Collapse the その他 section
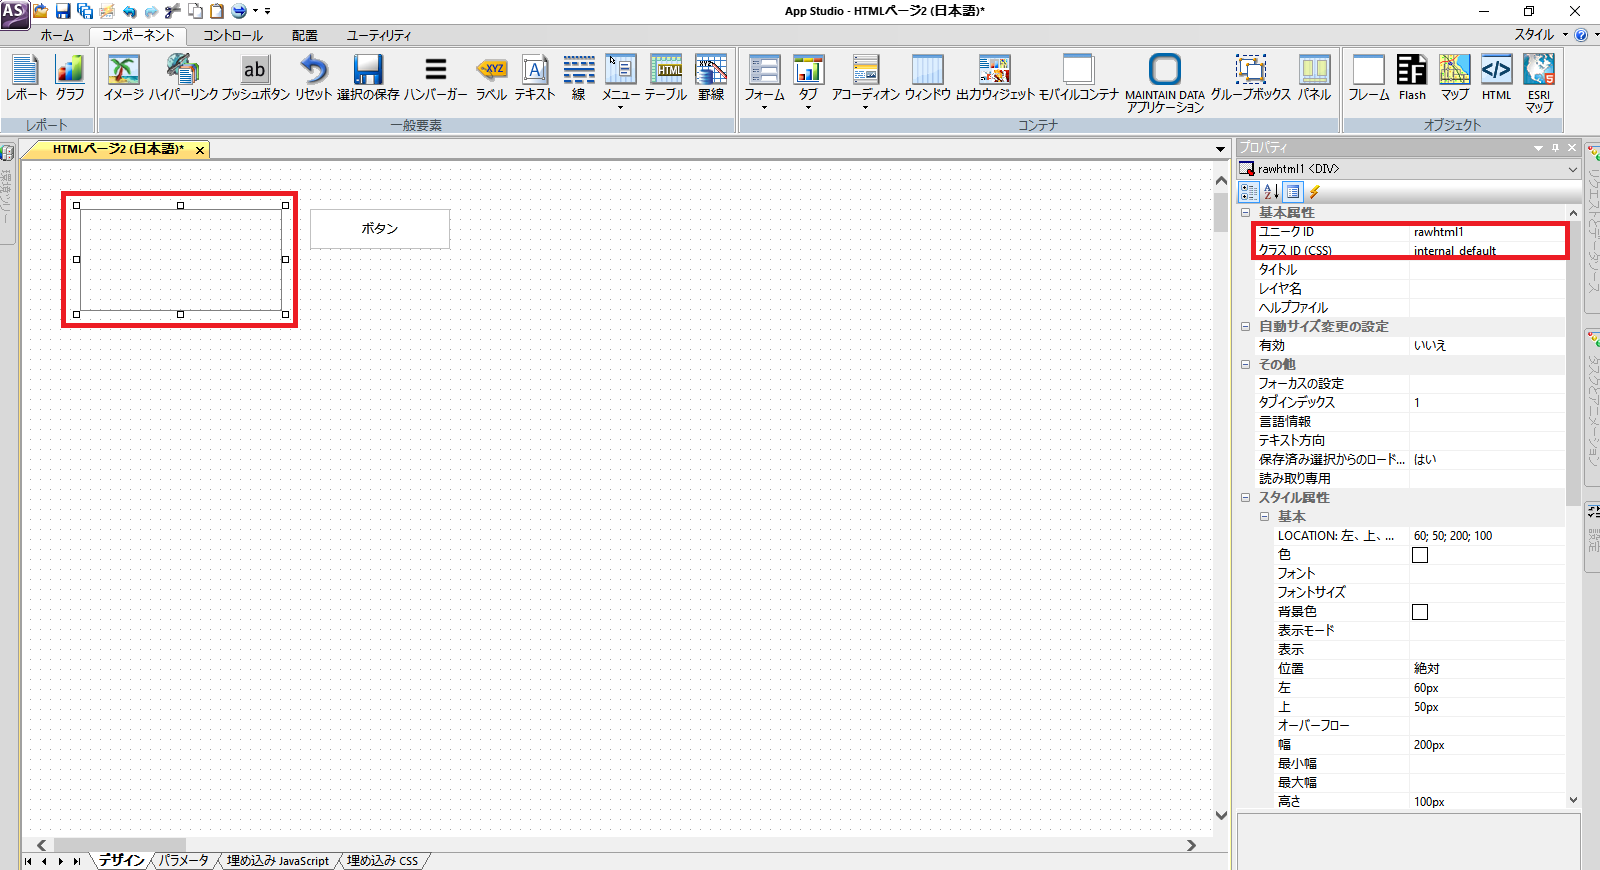1600x870 pixels. [1246, 364]
